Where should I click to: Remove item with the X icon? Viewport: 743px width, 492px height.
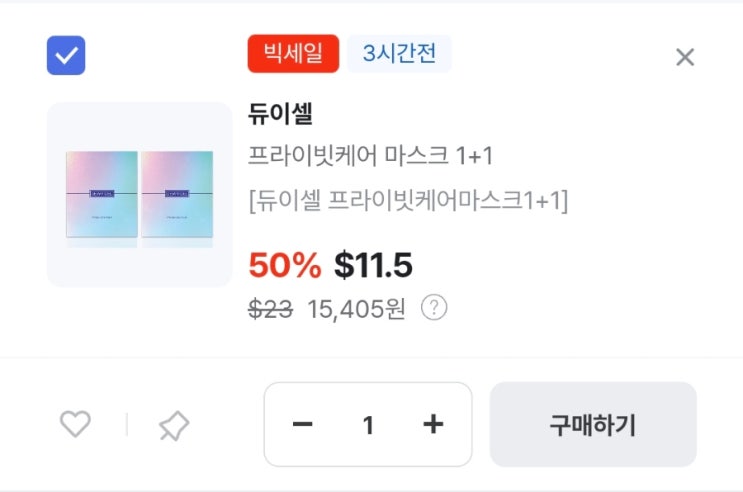tap(685, 57)
